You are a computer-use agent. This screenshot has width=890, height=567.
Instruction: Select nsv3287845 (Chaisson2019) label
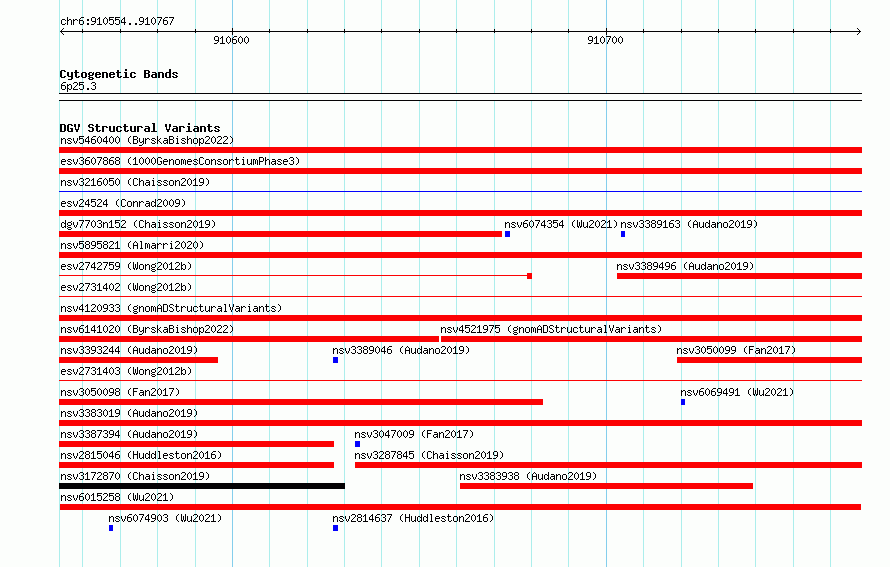pos(429,455)
